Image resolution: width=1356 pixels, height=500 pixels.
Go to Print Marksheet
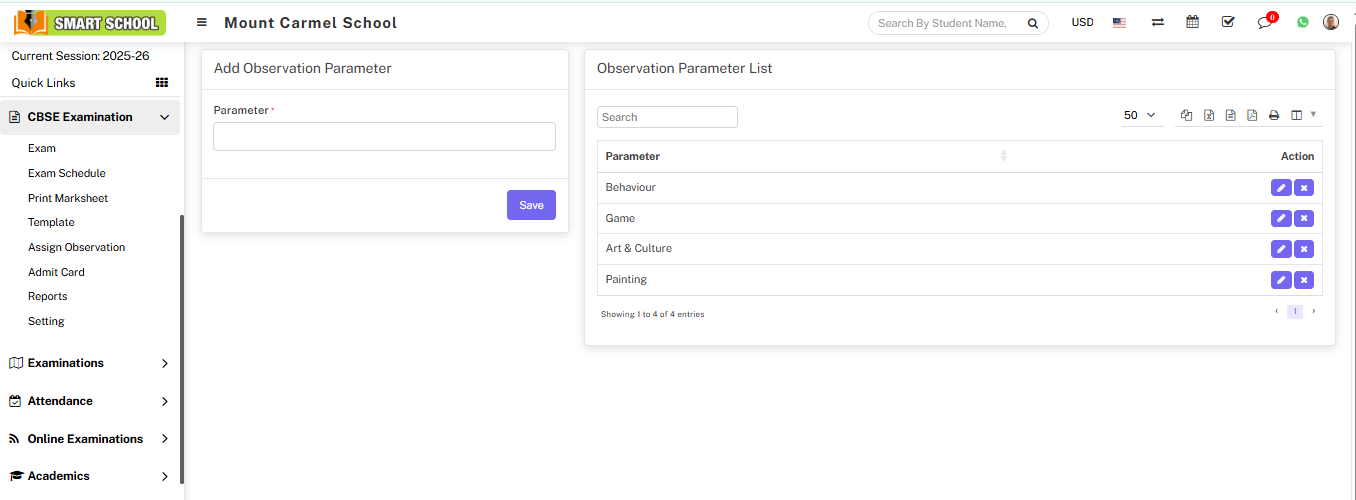coord(68,198)
